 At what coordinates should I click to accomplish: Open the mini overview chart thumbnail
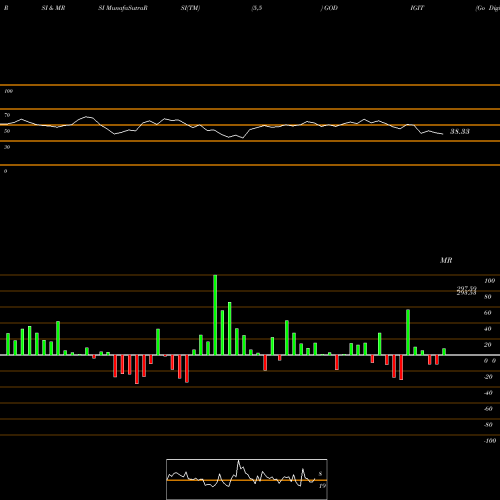point(247,479)
